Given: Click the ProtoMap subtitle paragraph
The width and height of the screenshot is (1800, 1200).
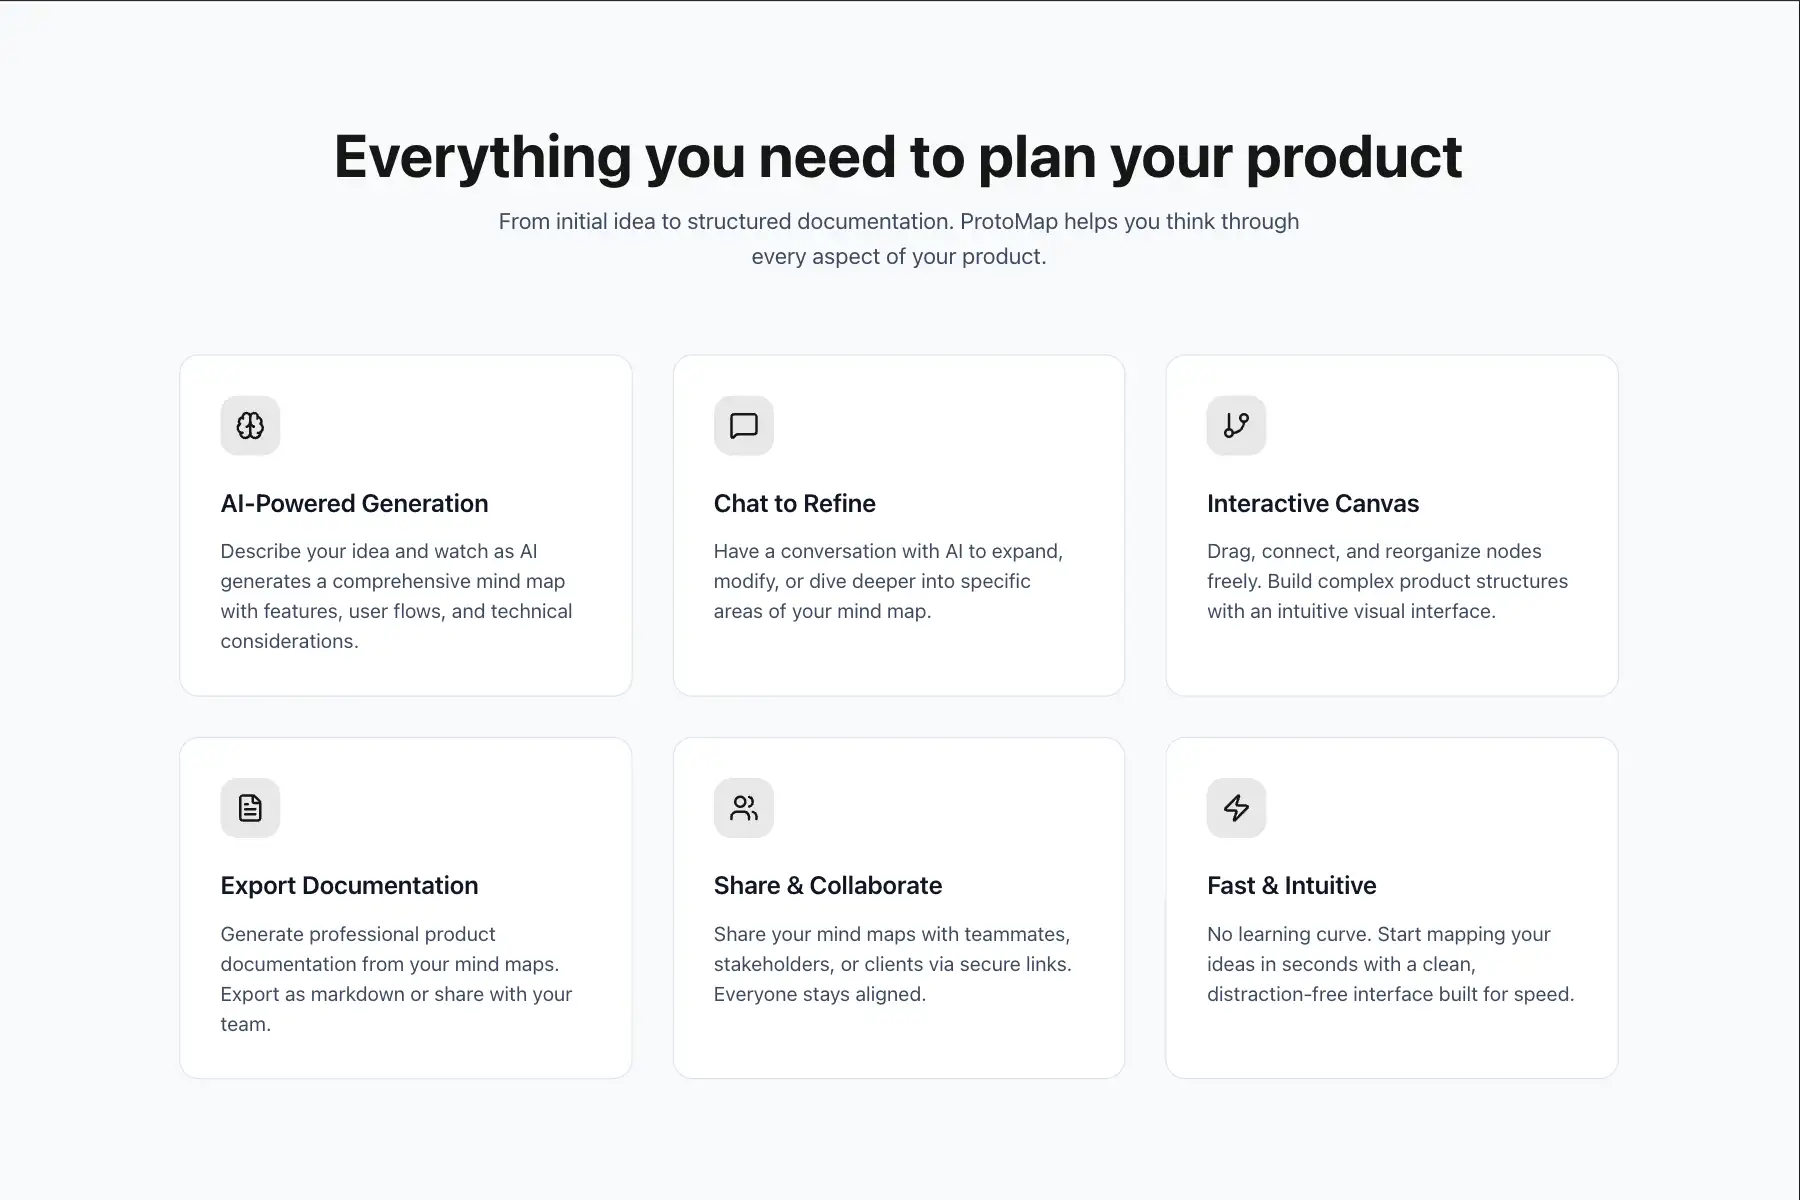Looking at the screenshot, I should point(898,239).
